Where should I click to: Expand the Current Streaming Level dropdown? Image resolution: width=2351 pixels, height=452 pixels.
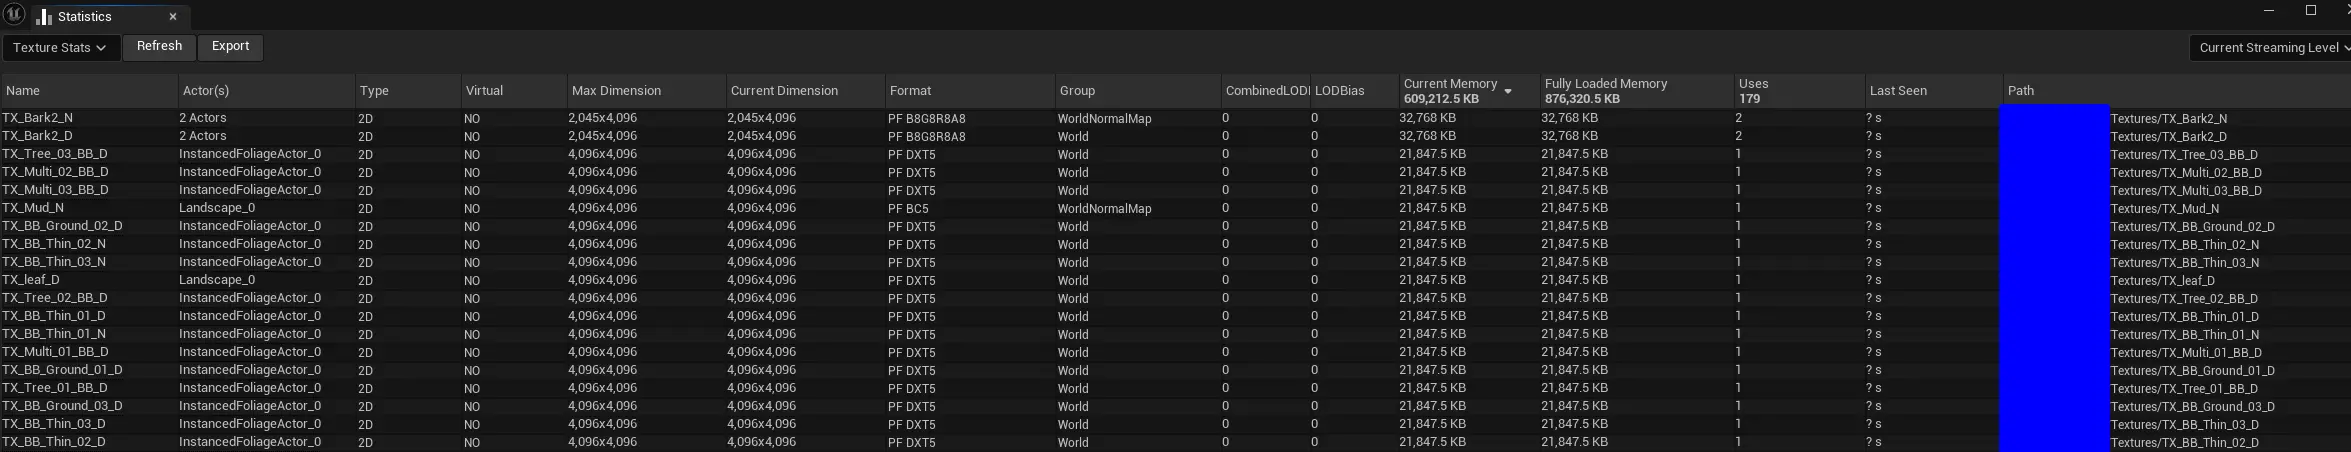click(x=2268, y=47)
